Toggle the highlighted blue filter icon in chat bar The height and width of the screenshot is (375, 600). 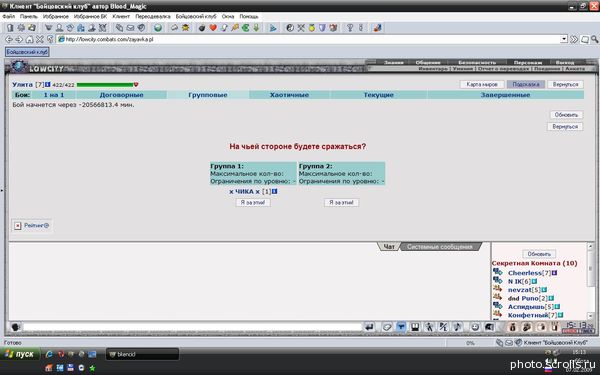[401, 327]
